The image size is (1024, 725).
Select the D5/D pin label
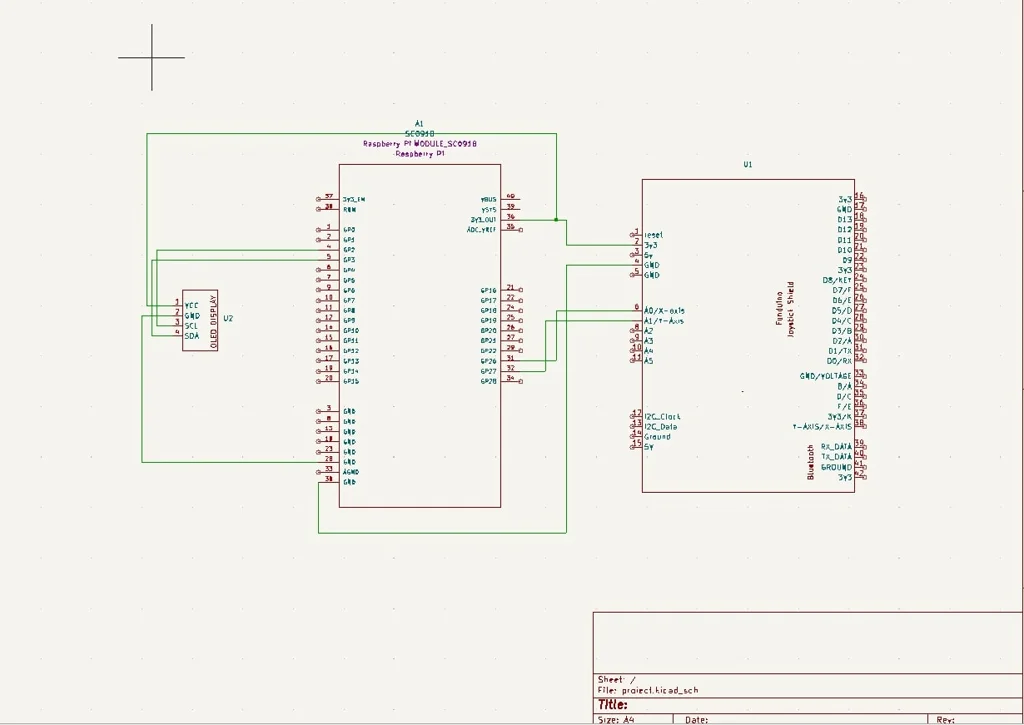point(842,311)
